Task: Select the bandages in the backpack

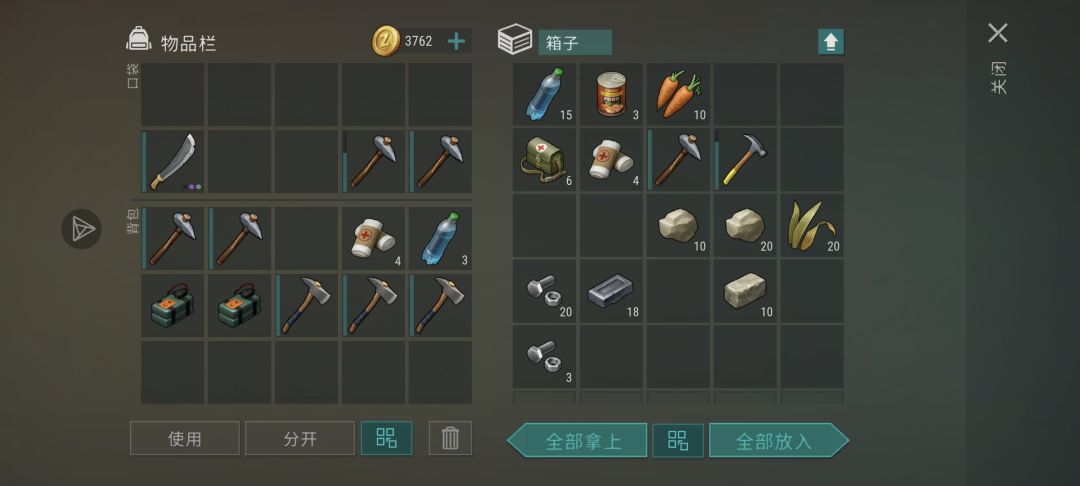Action: click(x=373, y=238)
